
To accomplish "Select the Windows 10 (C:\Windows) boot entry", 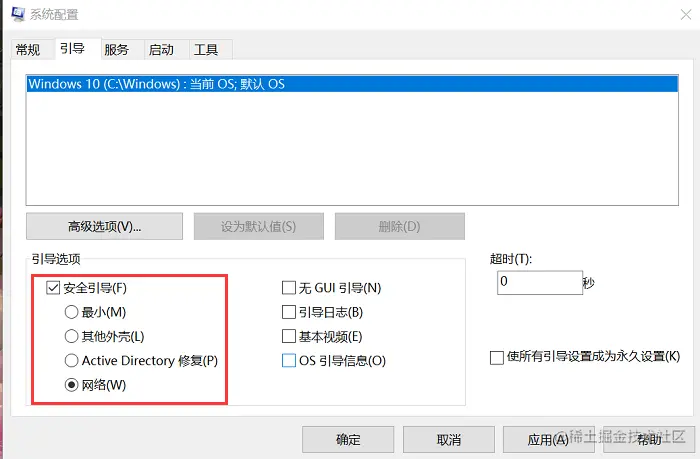I will tap(352, 84).
